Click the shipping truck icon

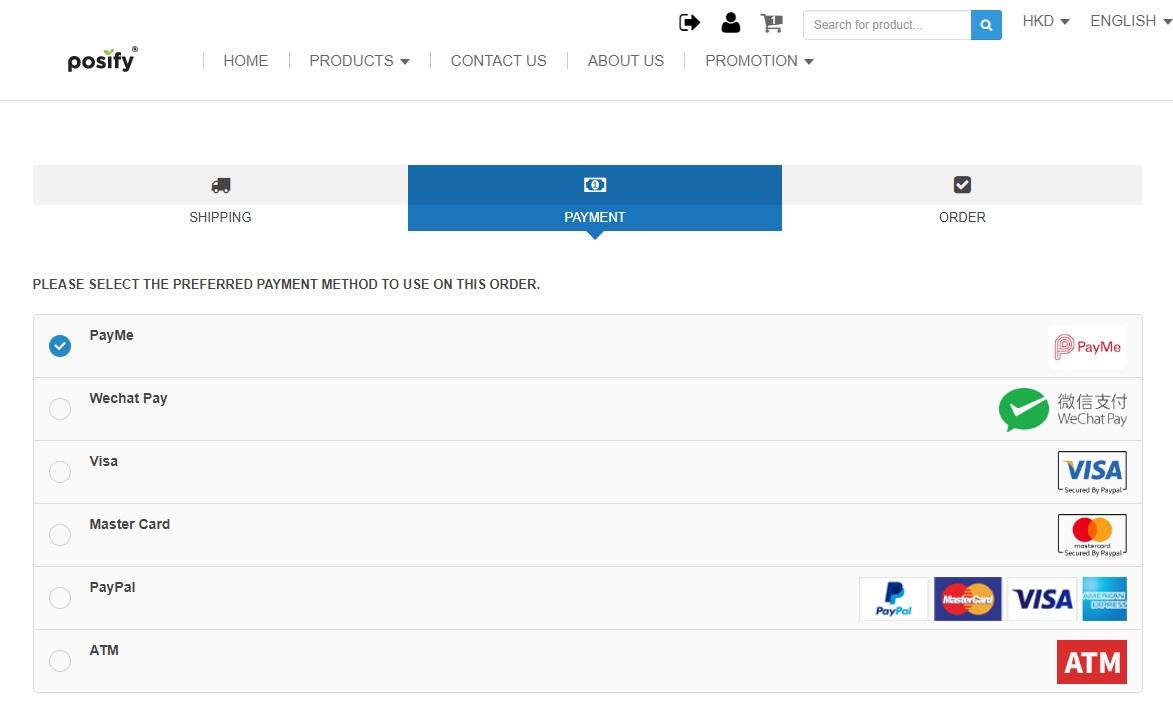221,185
